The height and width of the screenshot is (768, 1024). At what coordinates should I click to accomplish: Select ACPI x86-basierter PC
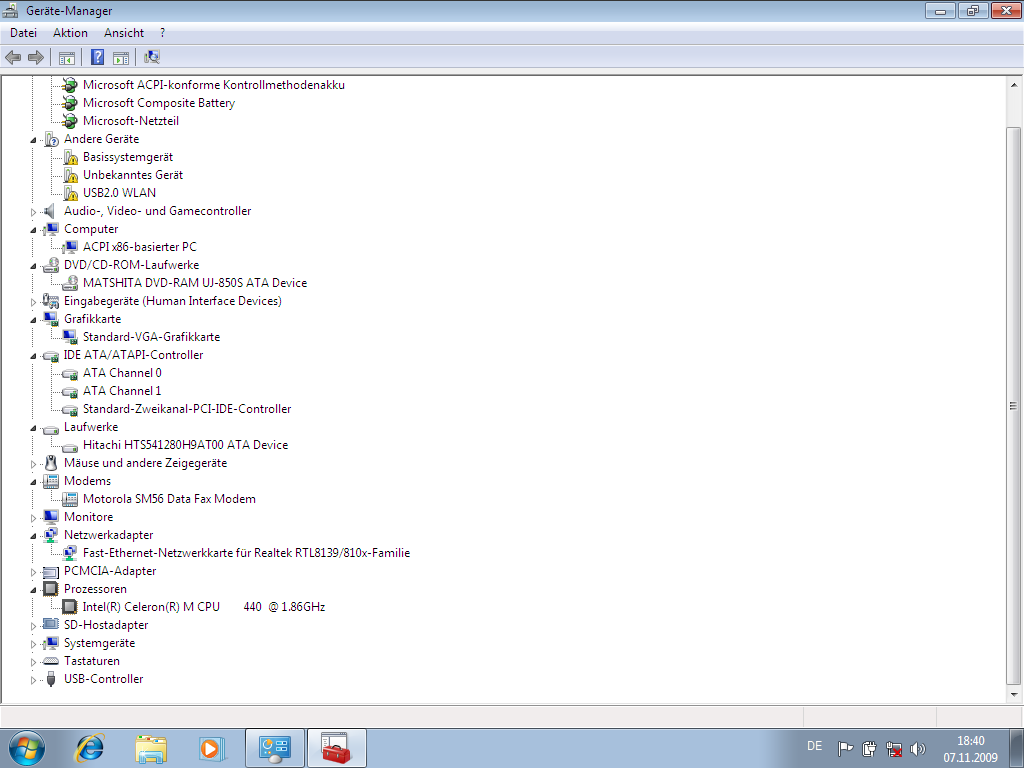[140, 247]
